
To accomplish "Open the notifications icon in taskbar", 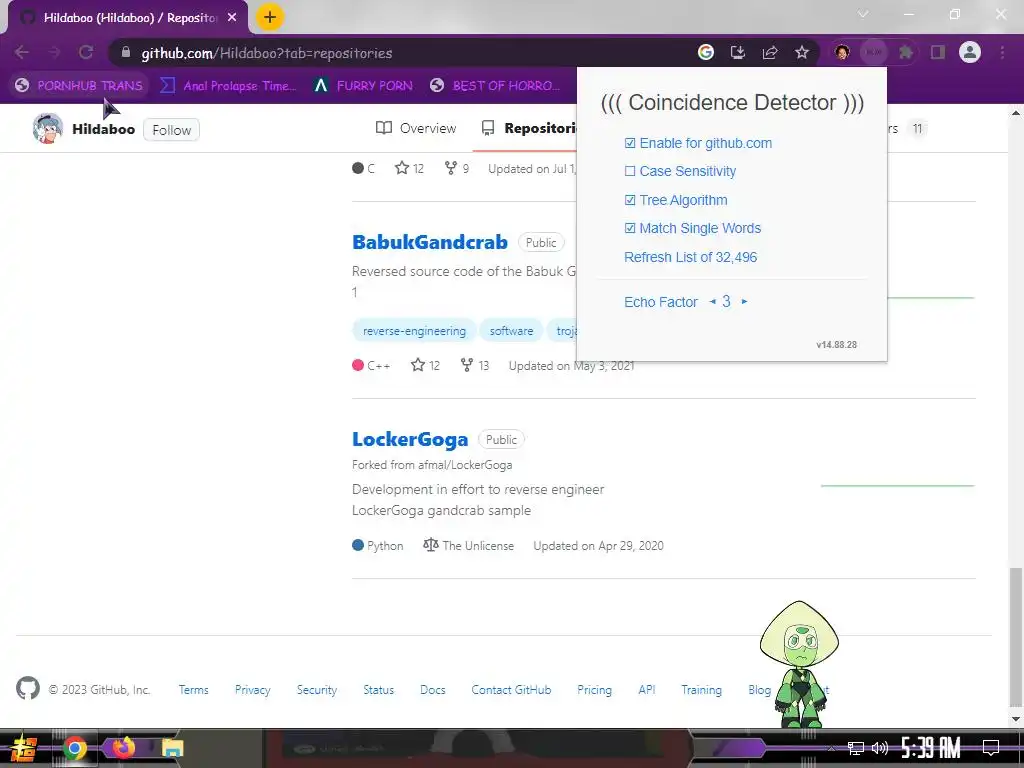I will [991, 747].
